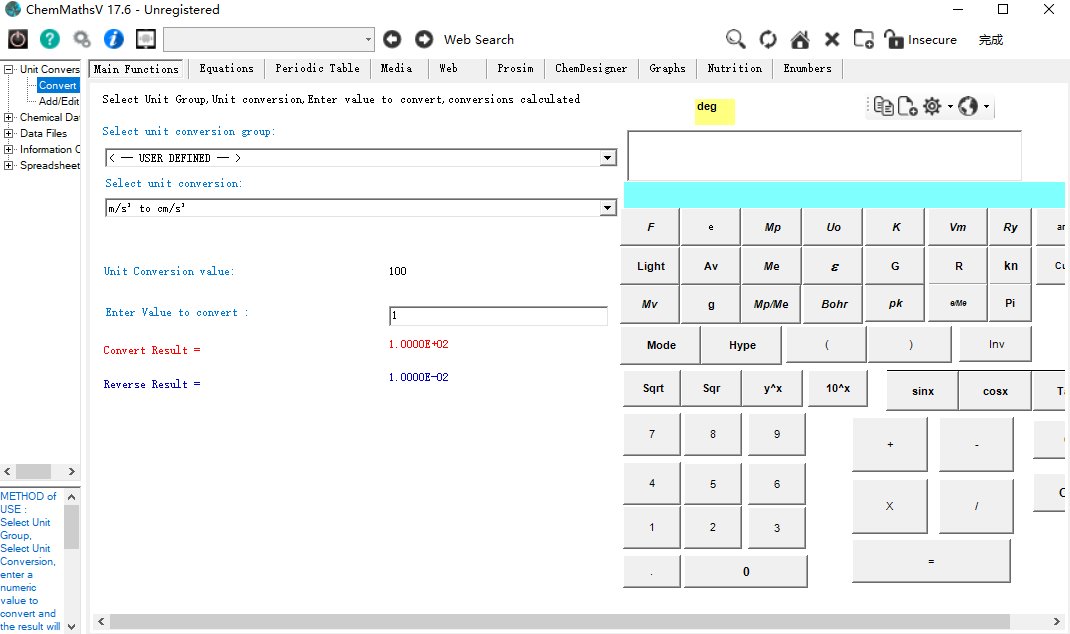The height and width of the screenshot is (634, 1070).
Task: Click the 10^x button
Action: pyautogui.click(x=838, y=388)
